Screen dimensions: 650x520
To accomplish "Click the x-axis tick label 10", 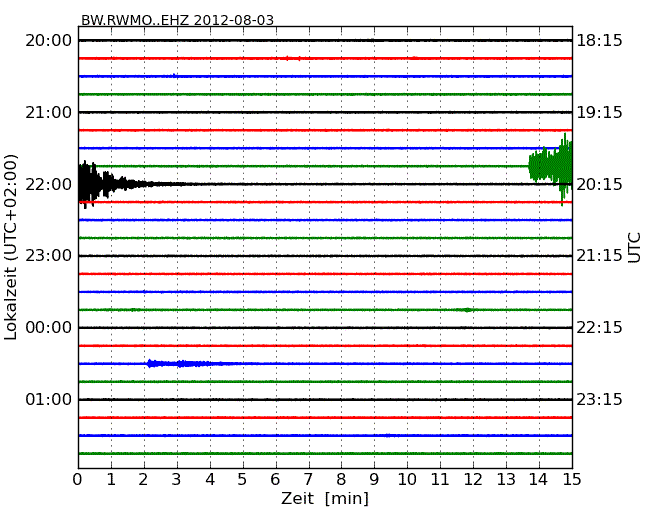I will click(x=407, y=479).
